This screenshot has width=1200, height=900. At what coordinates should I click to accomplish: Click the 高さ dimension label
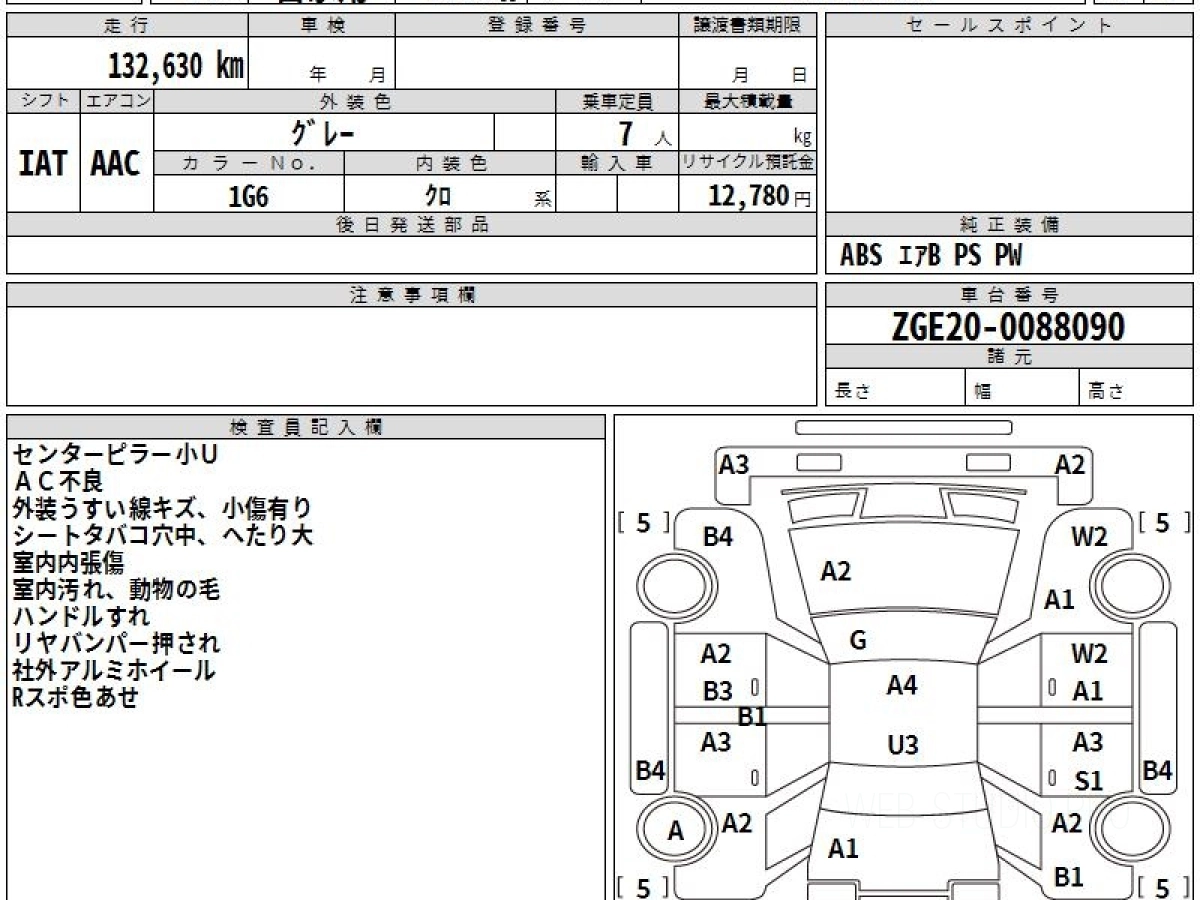click(1107, 392)
